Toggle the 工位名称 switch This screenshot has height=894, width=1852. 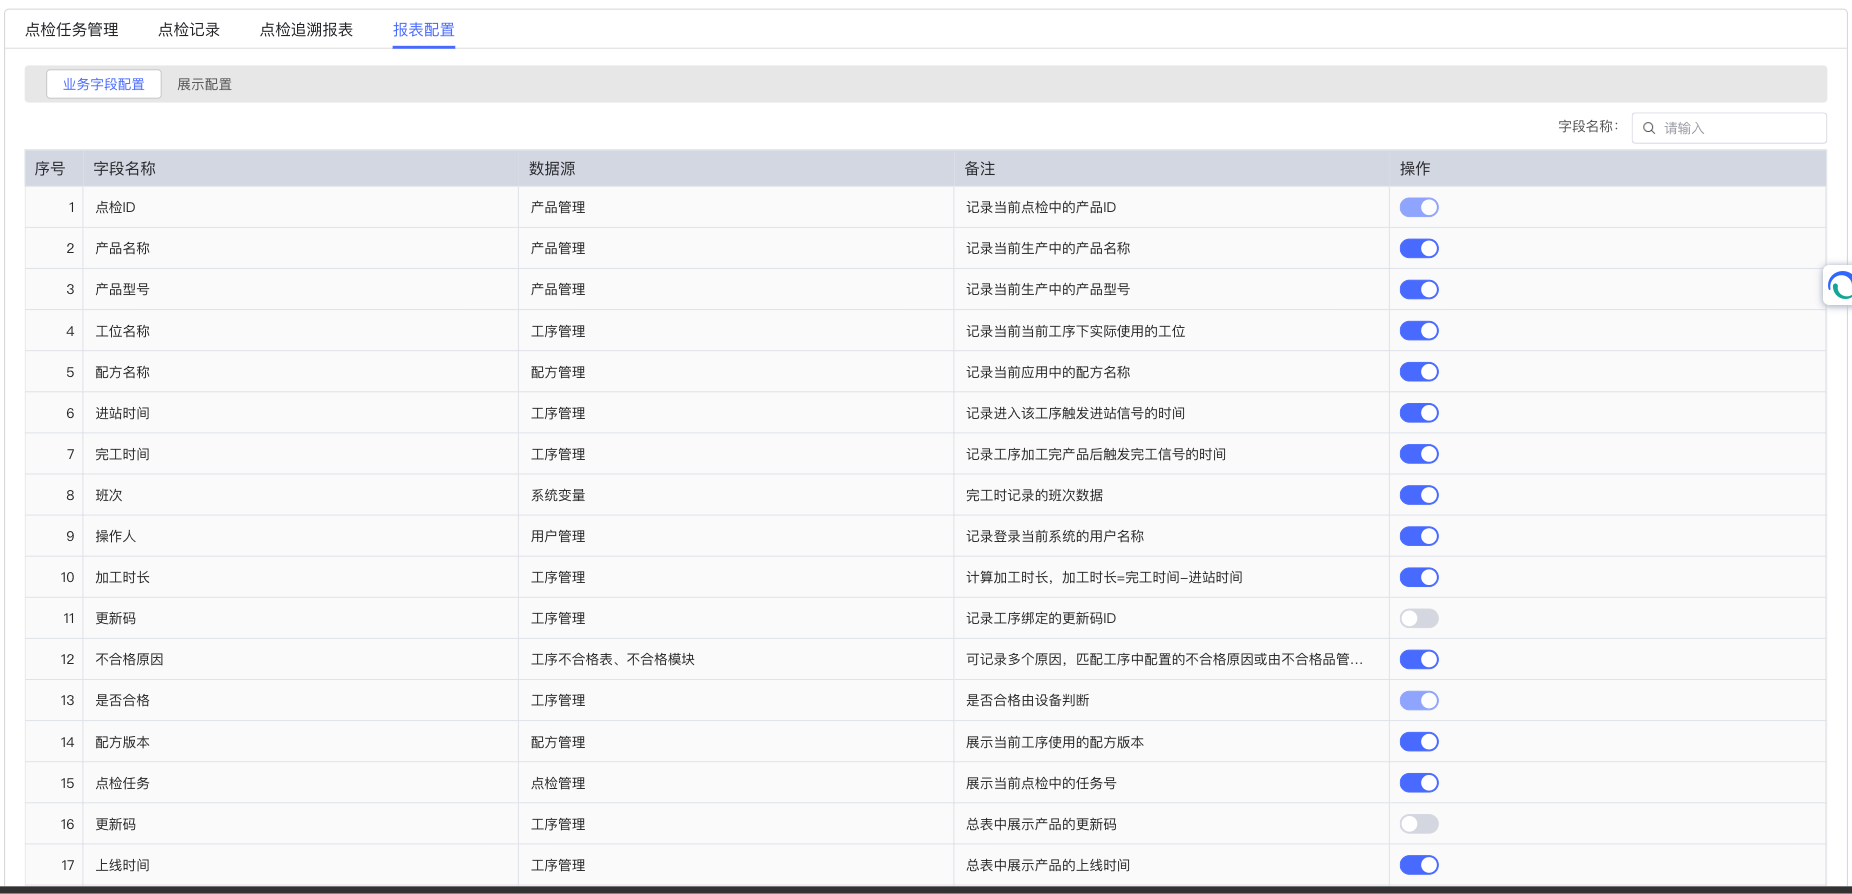pos(1418,330)
